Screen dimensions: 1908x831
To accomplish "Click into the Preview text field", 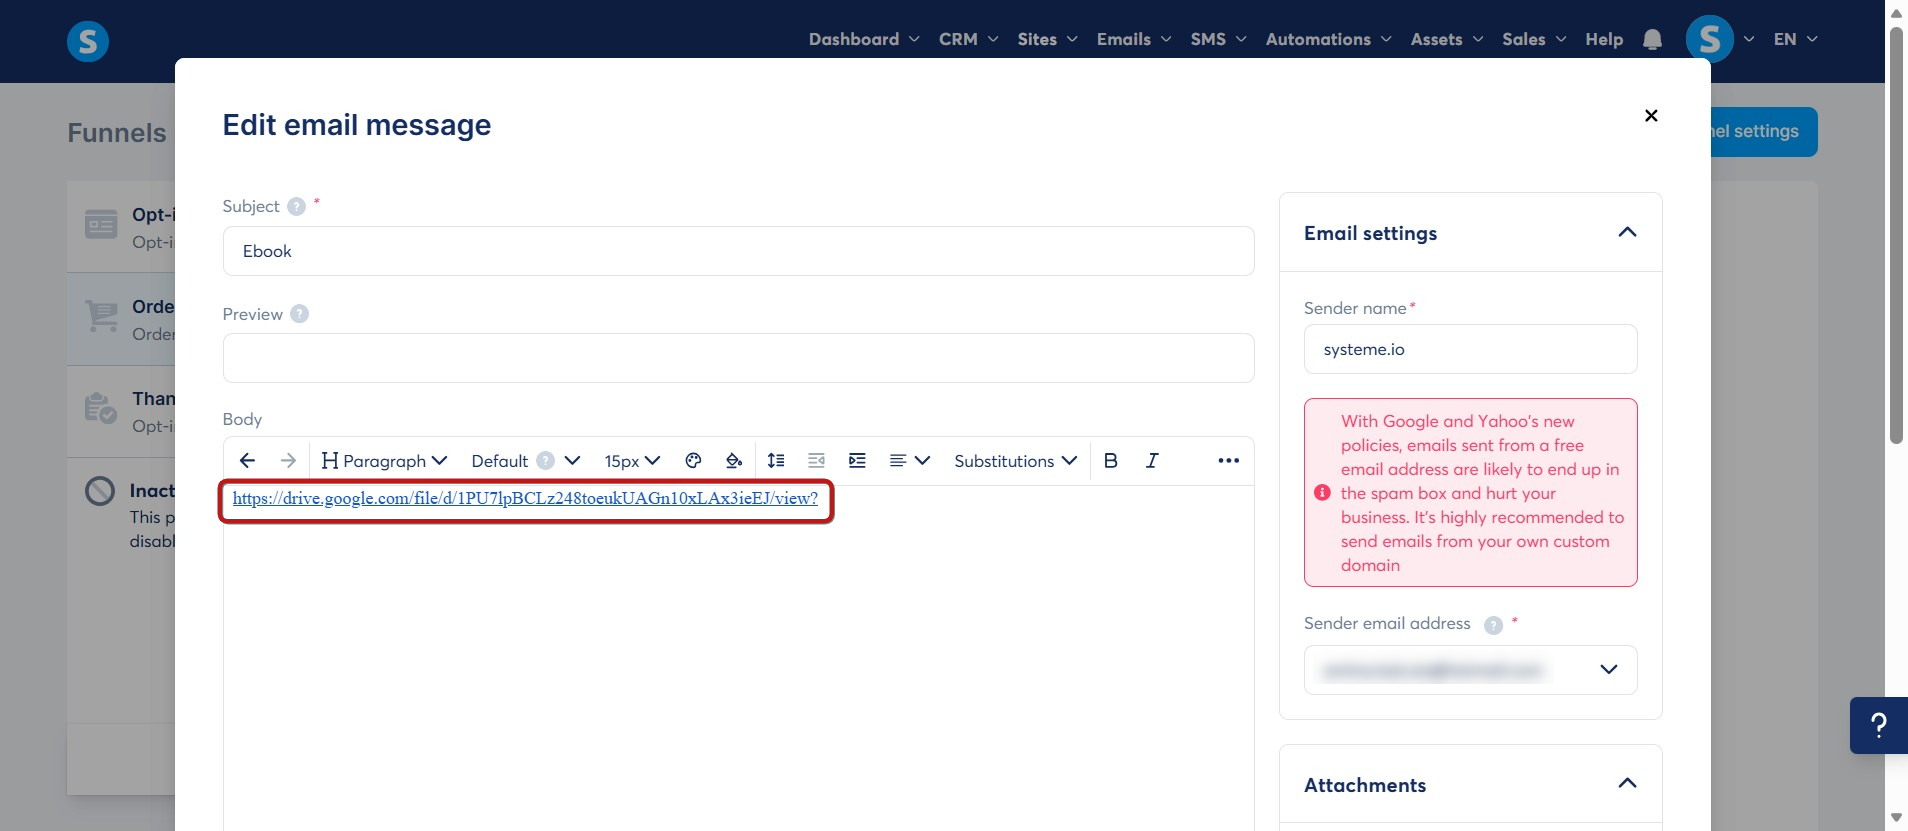I will point(738,358).
